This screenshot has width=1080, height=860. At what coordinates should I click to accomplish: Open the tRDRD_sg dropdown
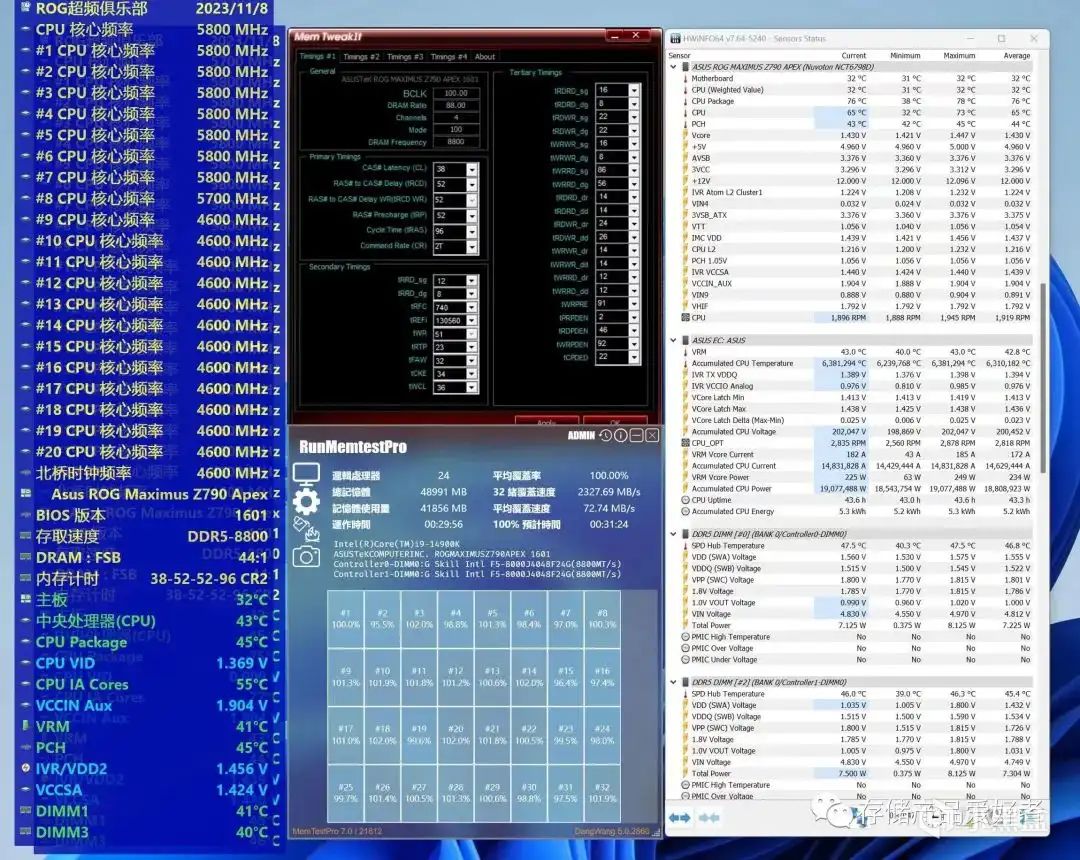634,90
